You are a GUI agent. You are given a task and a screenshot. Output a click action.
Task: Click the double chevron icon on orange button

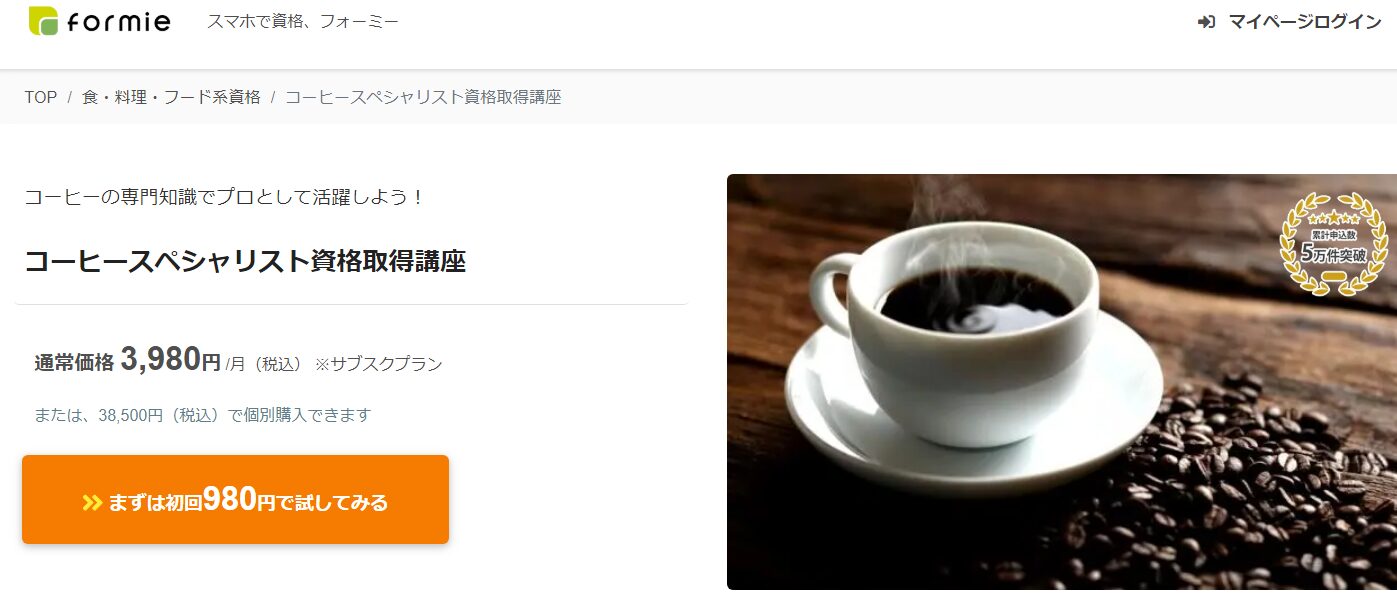pos(92,502)
